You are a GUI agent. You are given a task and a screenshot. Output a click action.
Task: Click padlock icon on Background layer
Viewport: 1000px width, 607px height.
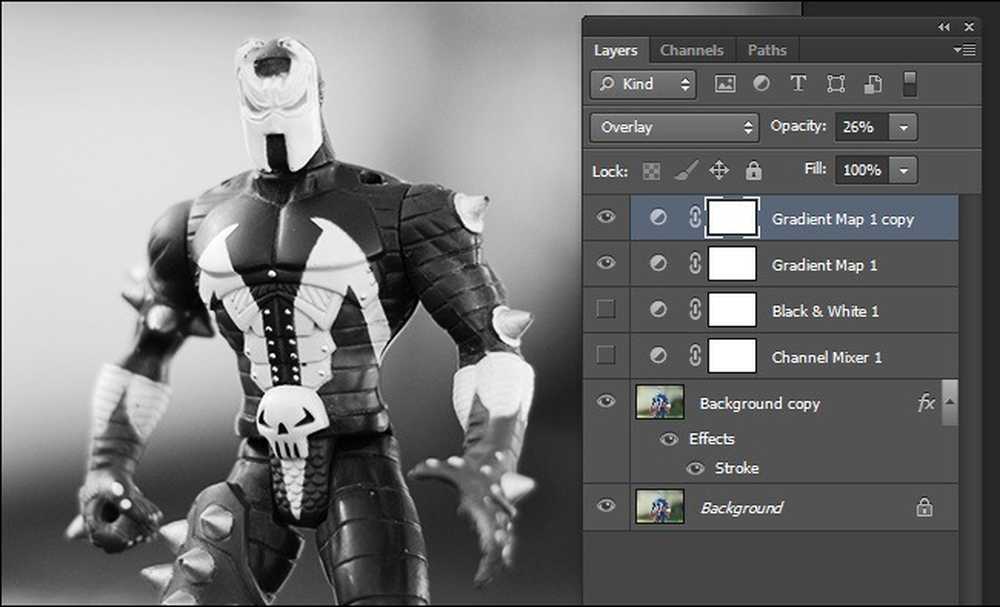[x=924, y=508]
